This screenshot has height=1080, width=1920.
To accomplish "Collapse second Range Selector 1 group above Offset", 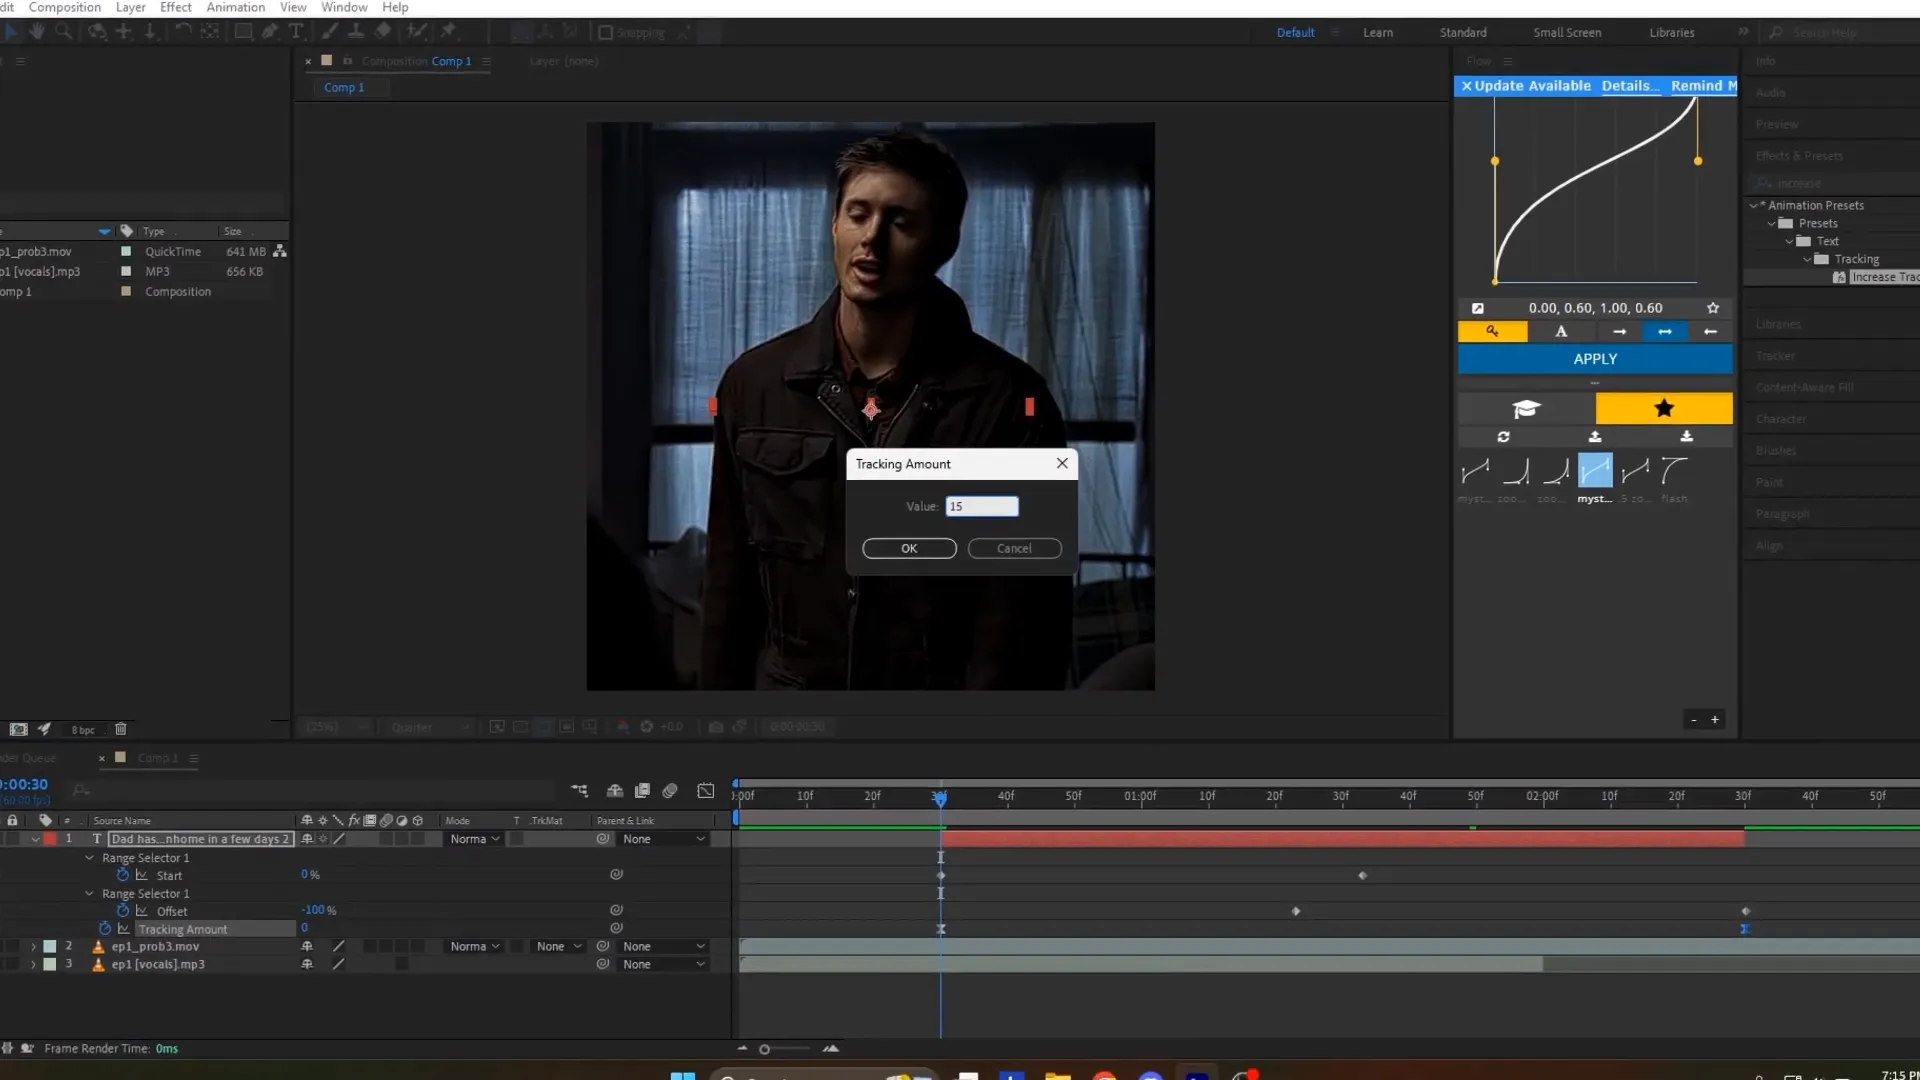I will [x=89, y=893].
